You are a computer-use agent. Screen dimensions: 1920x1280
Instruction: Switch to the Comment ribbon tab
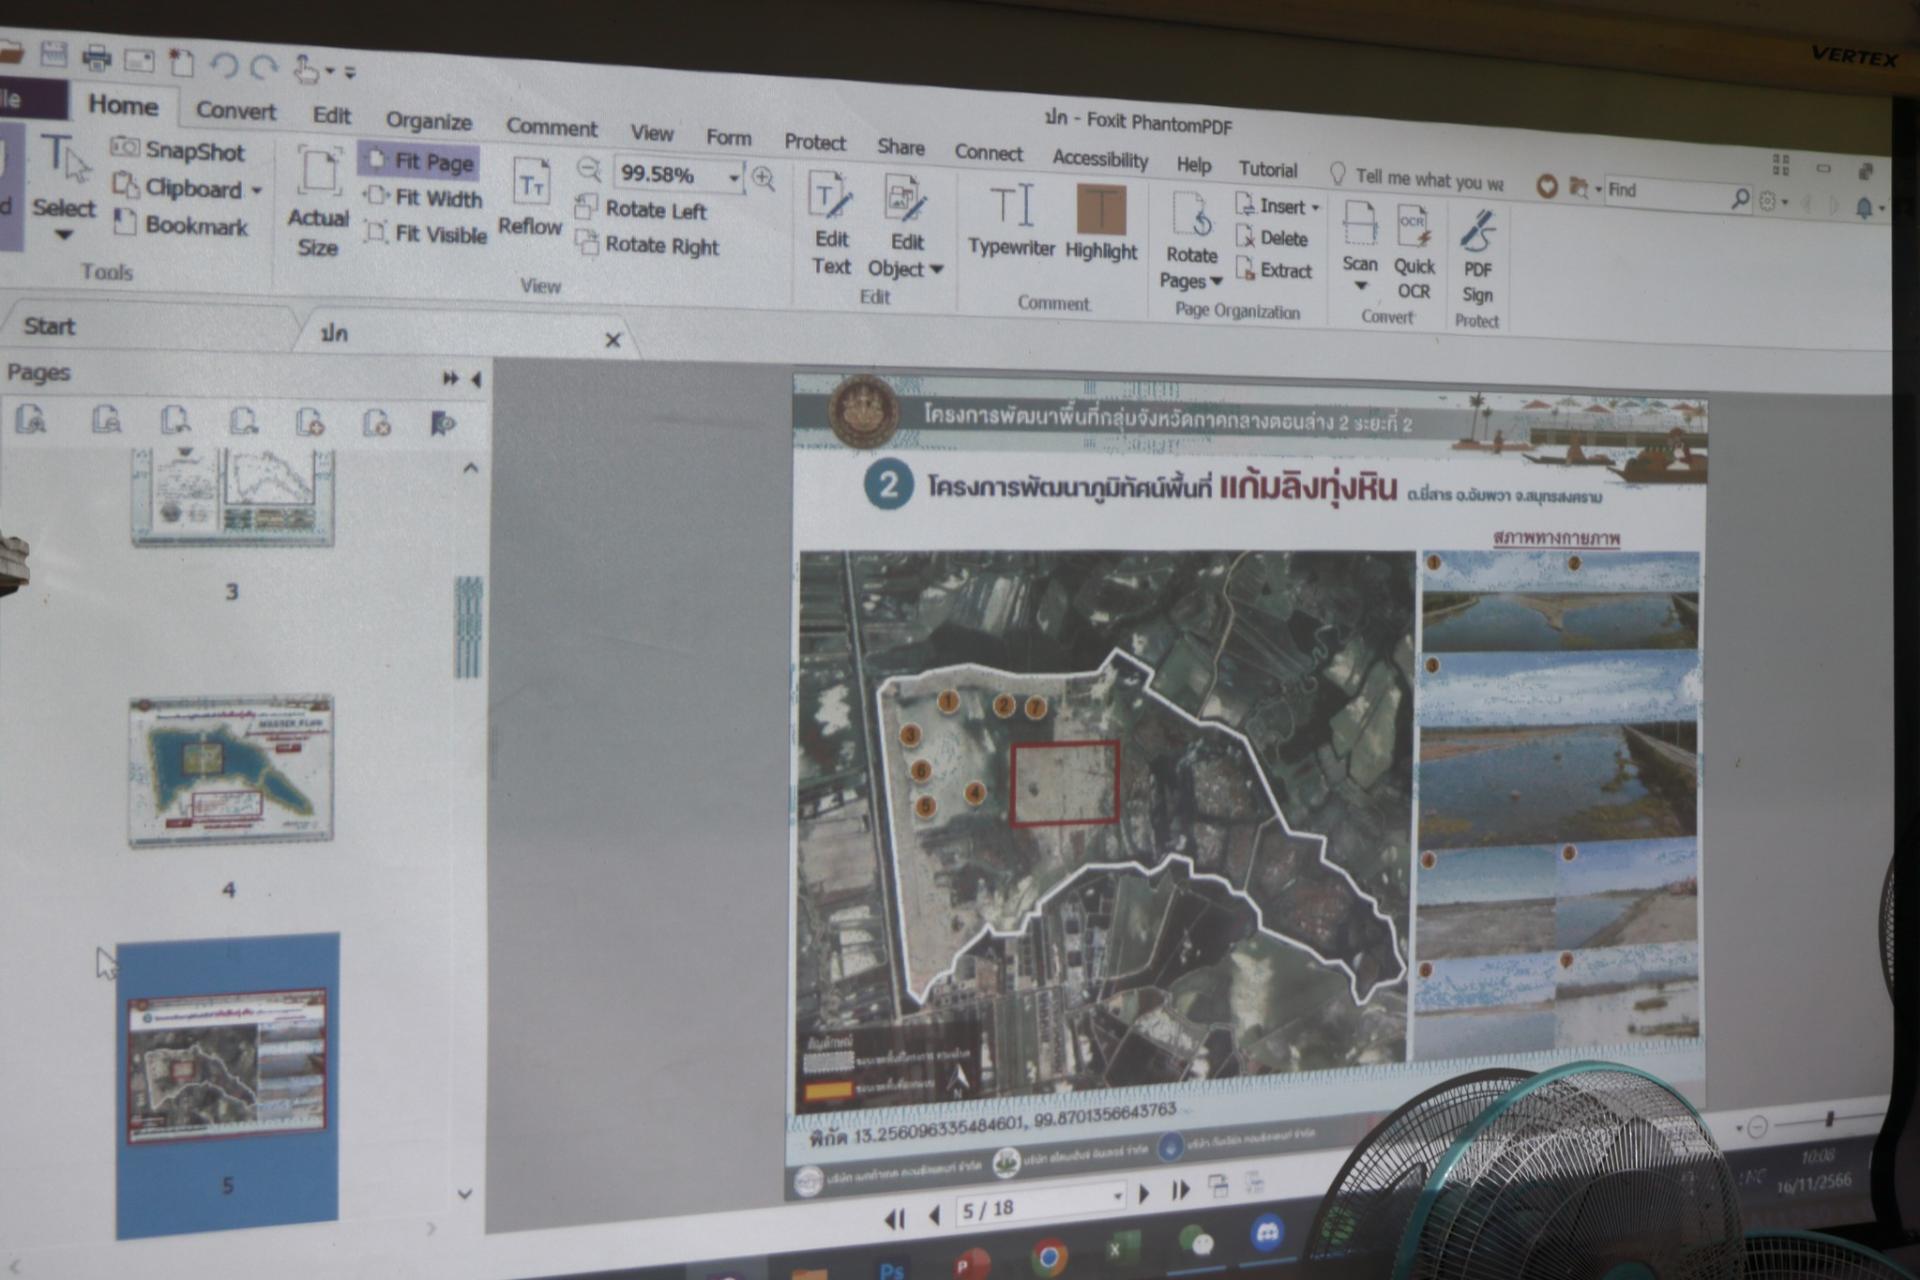[551, 127]
